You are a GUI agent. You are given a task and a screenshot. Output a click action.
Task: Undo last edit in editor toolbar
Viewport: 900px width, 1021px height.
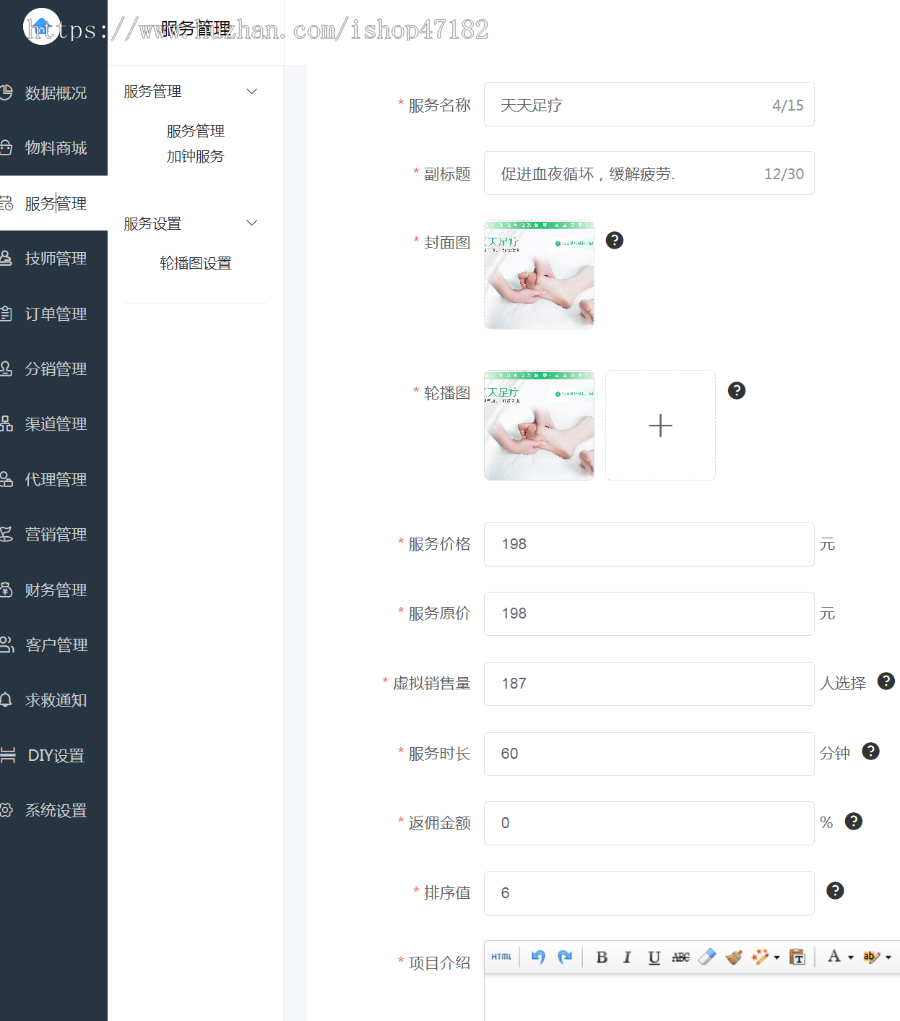click(538, 957)
